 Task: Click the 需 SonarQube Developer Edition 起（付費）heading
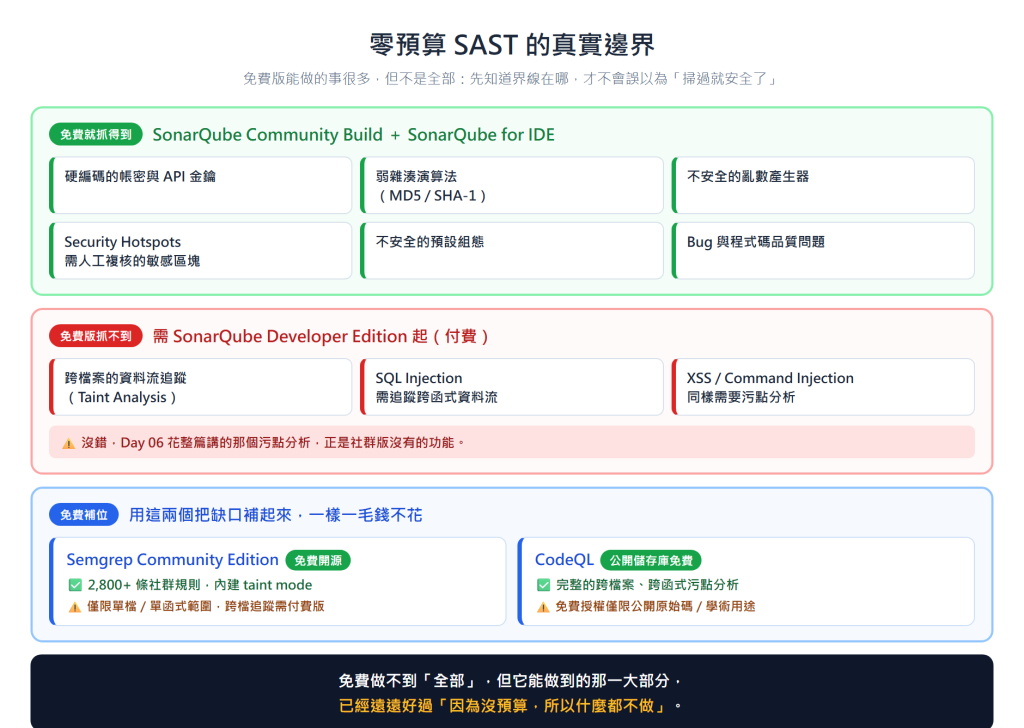click(321, 336)
